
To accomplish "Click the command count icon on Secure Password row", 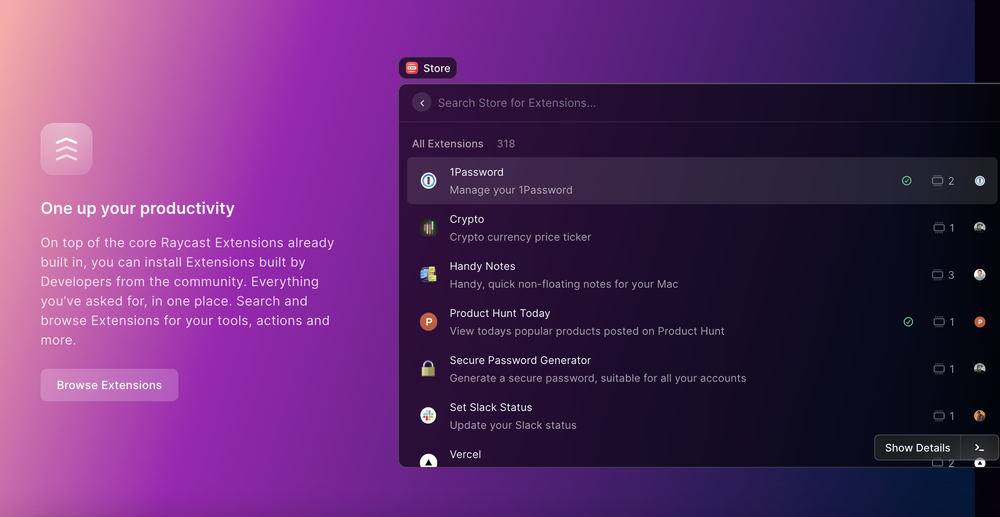I will [939, 369].
